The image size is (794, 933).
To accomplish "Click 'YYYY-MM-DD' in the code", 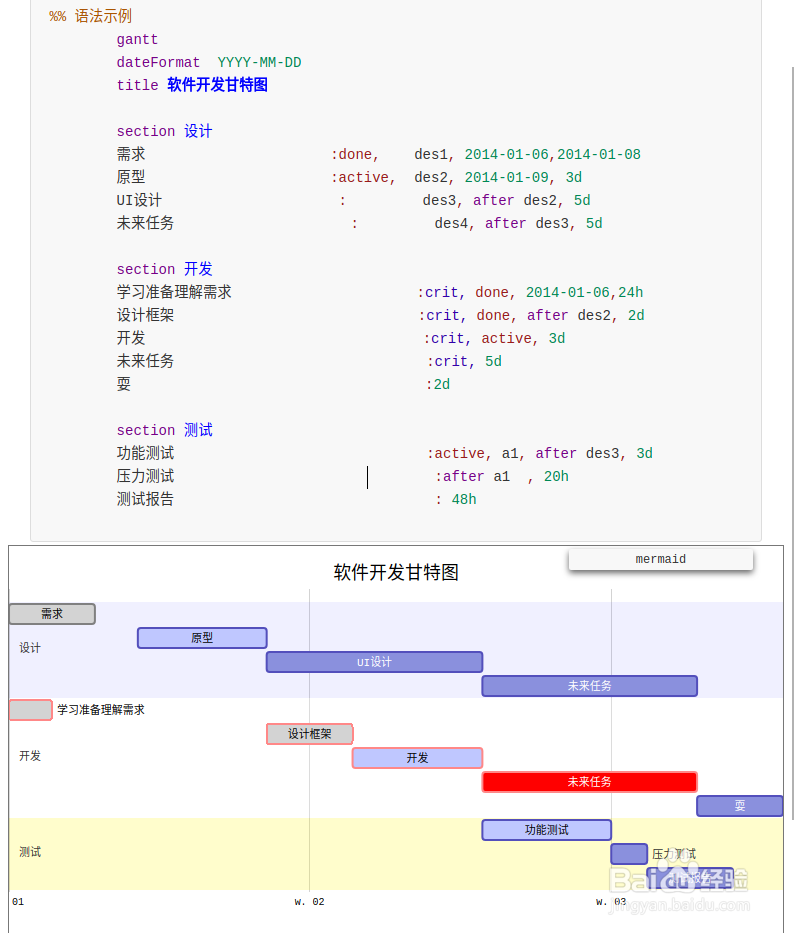I will 260,62.
